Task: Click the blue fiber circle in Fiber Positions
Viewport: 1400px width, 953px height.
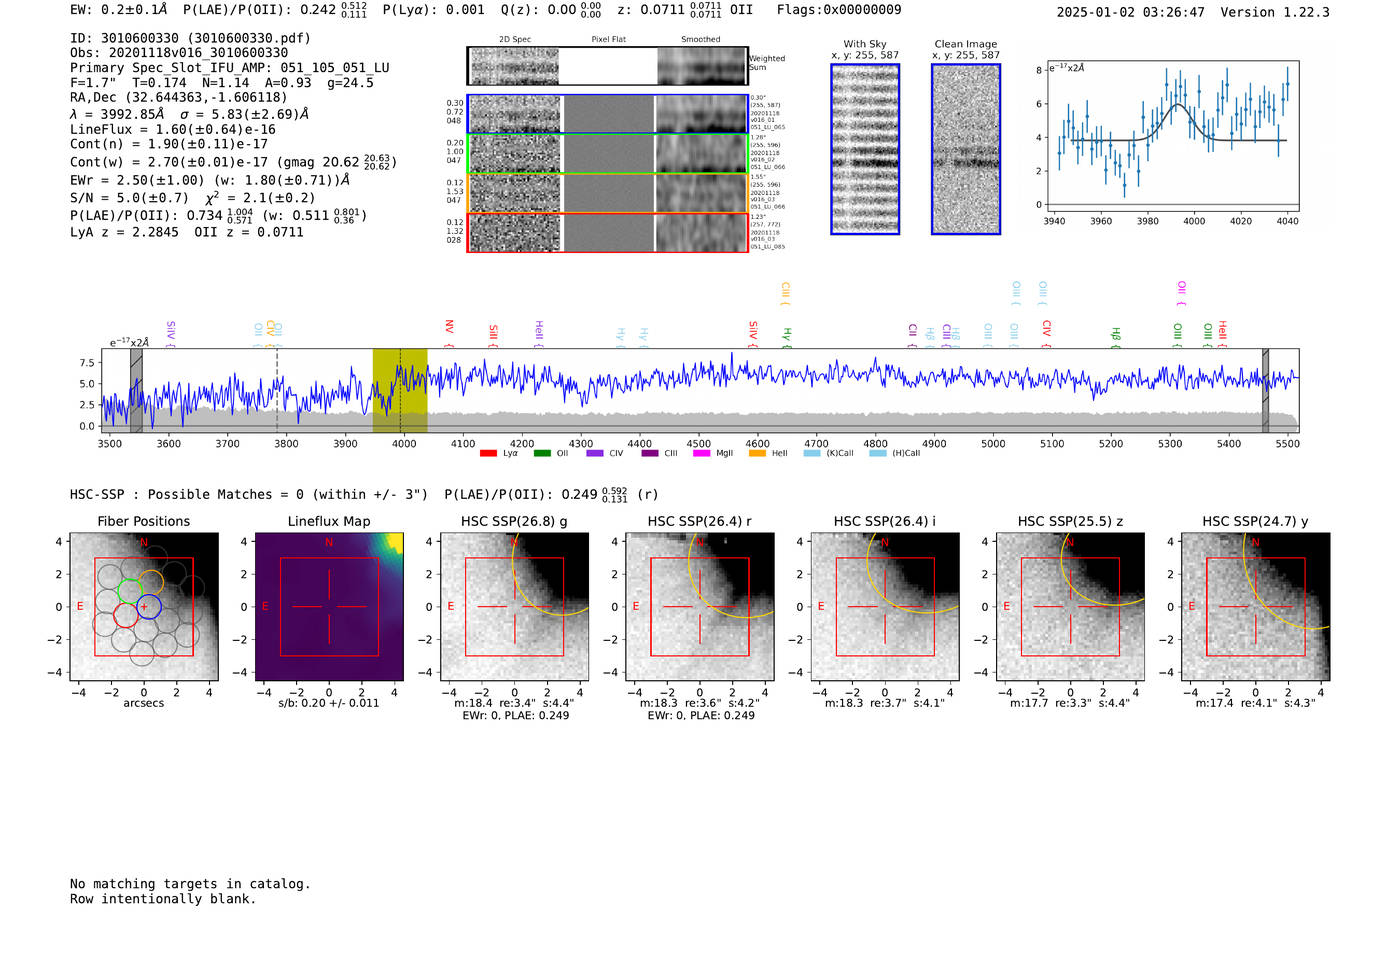Action: pyautogui.click(x=148, y=606)
